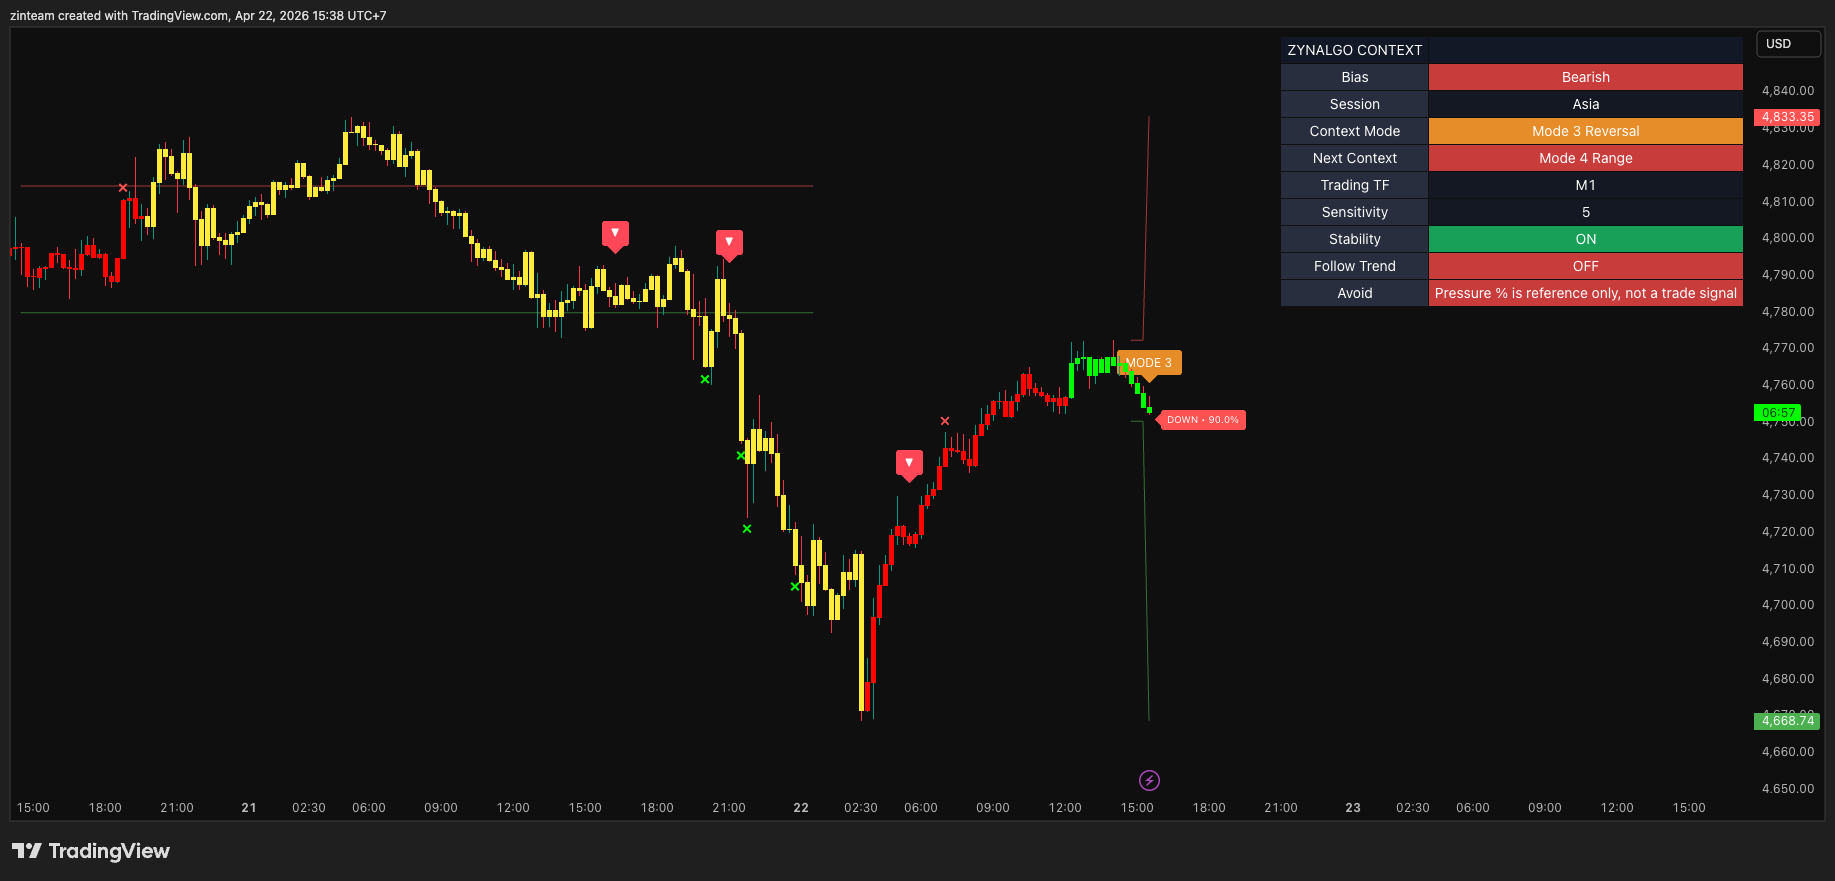Select the M1 trading timeframe value
Image resolution: width=1835 pixels, height=881 pixels.
(1586, 185)
